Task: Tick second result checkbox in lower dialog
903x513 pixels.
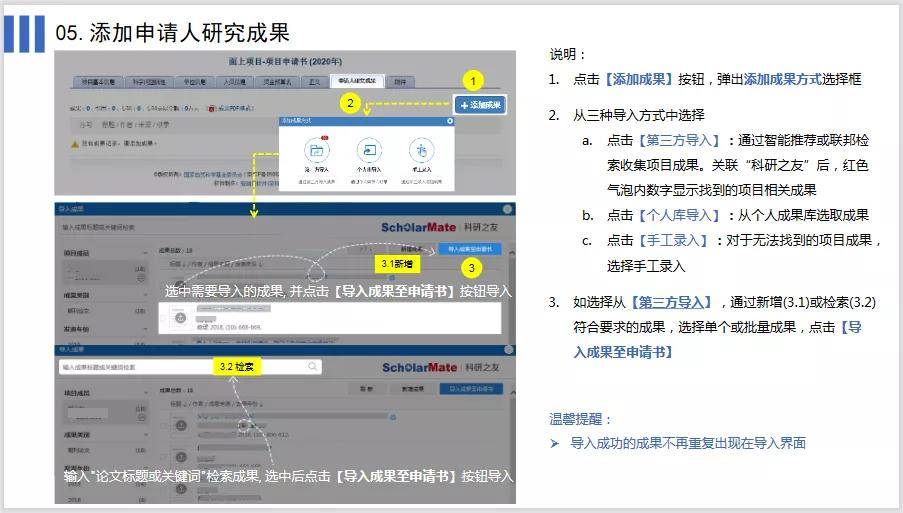Action: 164,458
